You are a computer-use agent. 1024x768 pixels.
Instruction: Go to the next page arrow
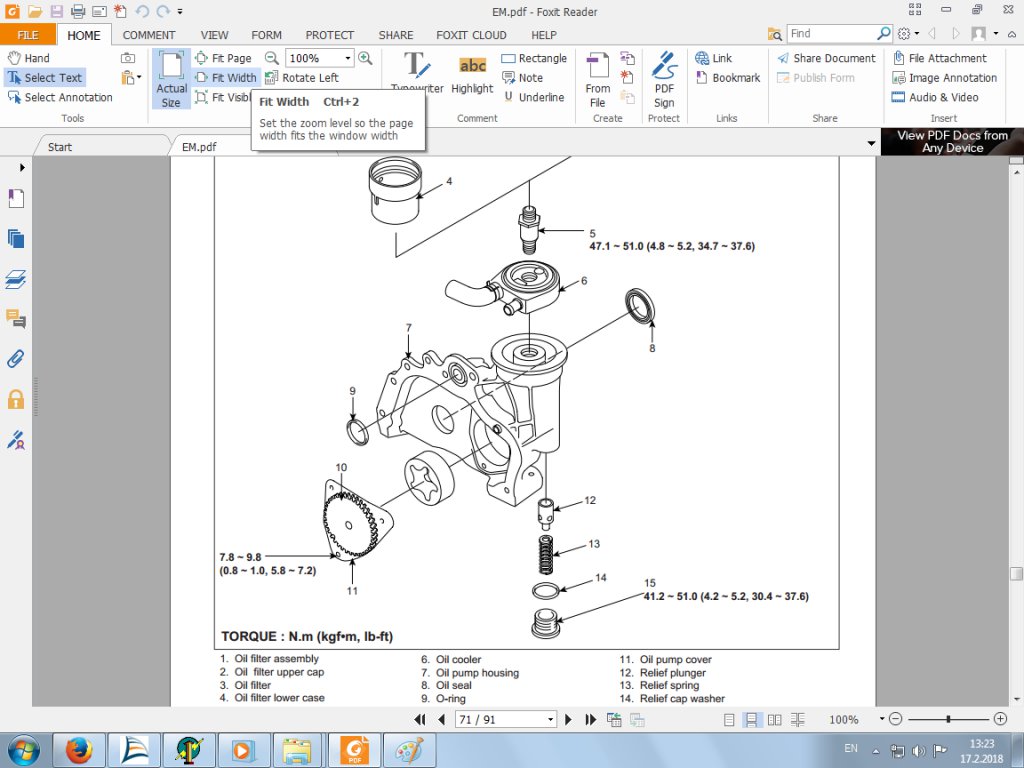point(569,719)
